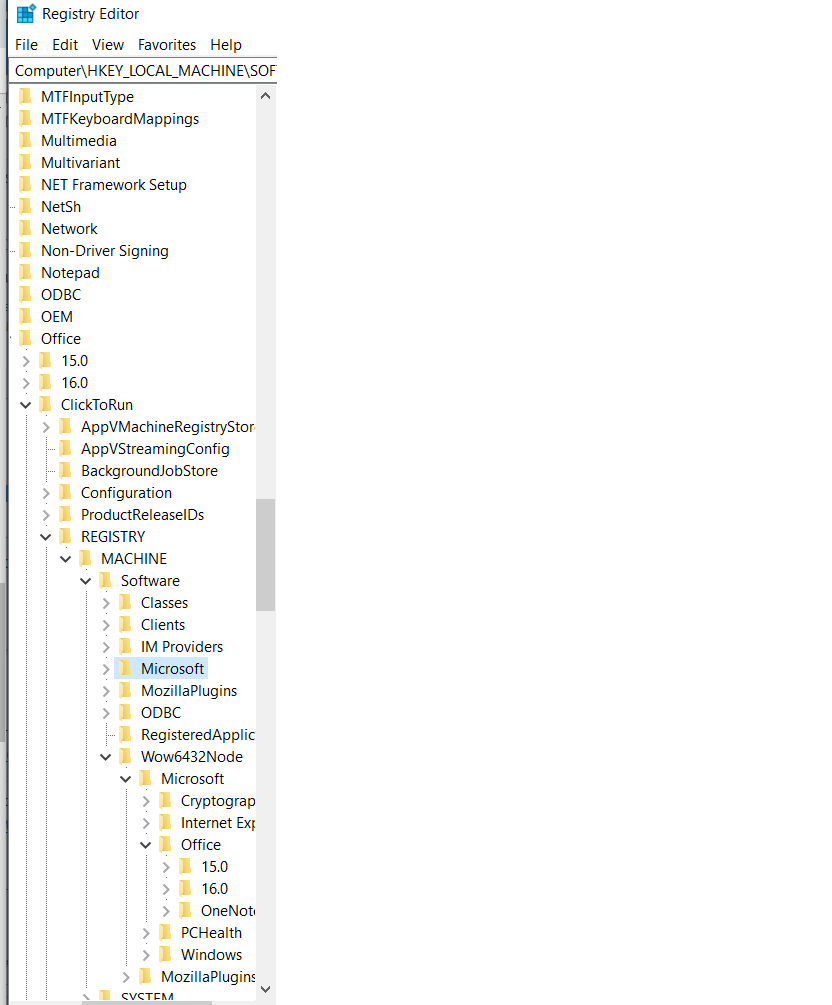Expand the highlighted Microsoft key

106,669
